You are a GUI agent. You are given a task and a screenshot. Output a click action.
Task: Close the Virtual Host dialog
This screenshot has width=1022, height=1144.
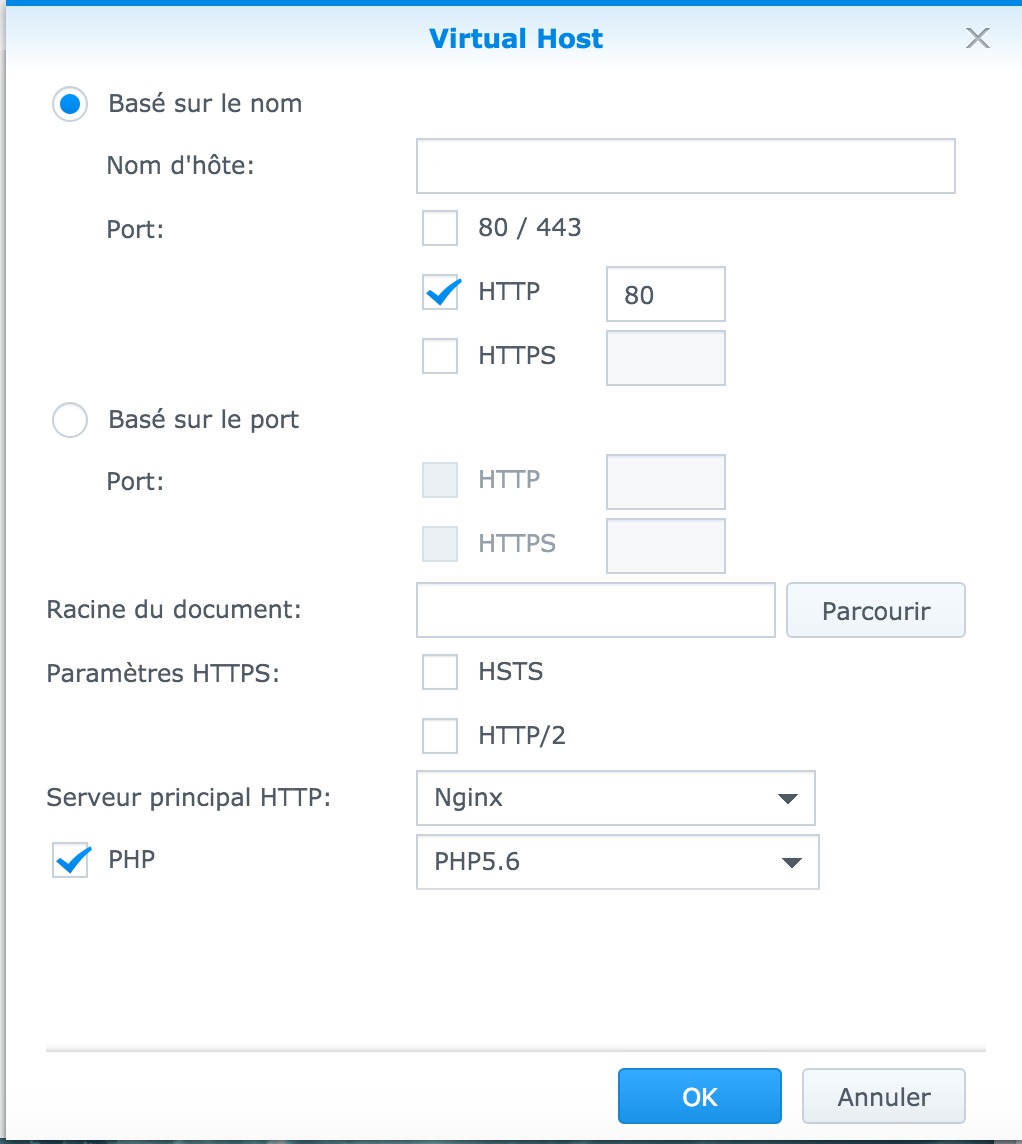tap(978, 38)
